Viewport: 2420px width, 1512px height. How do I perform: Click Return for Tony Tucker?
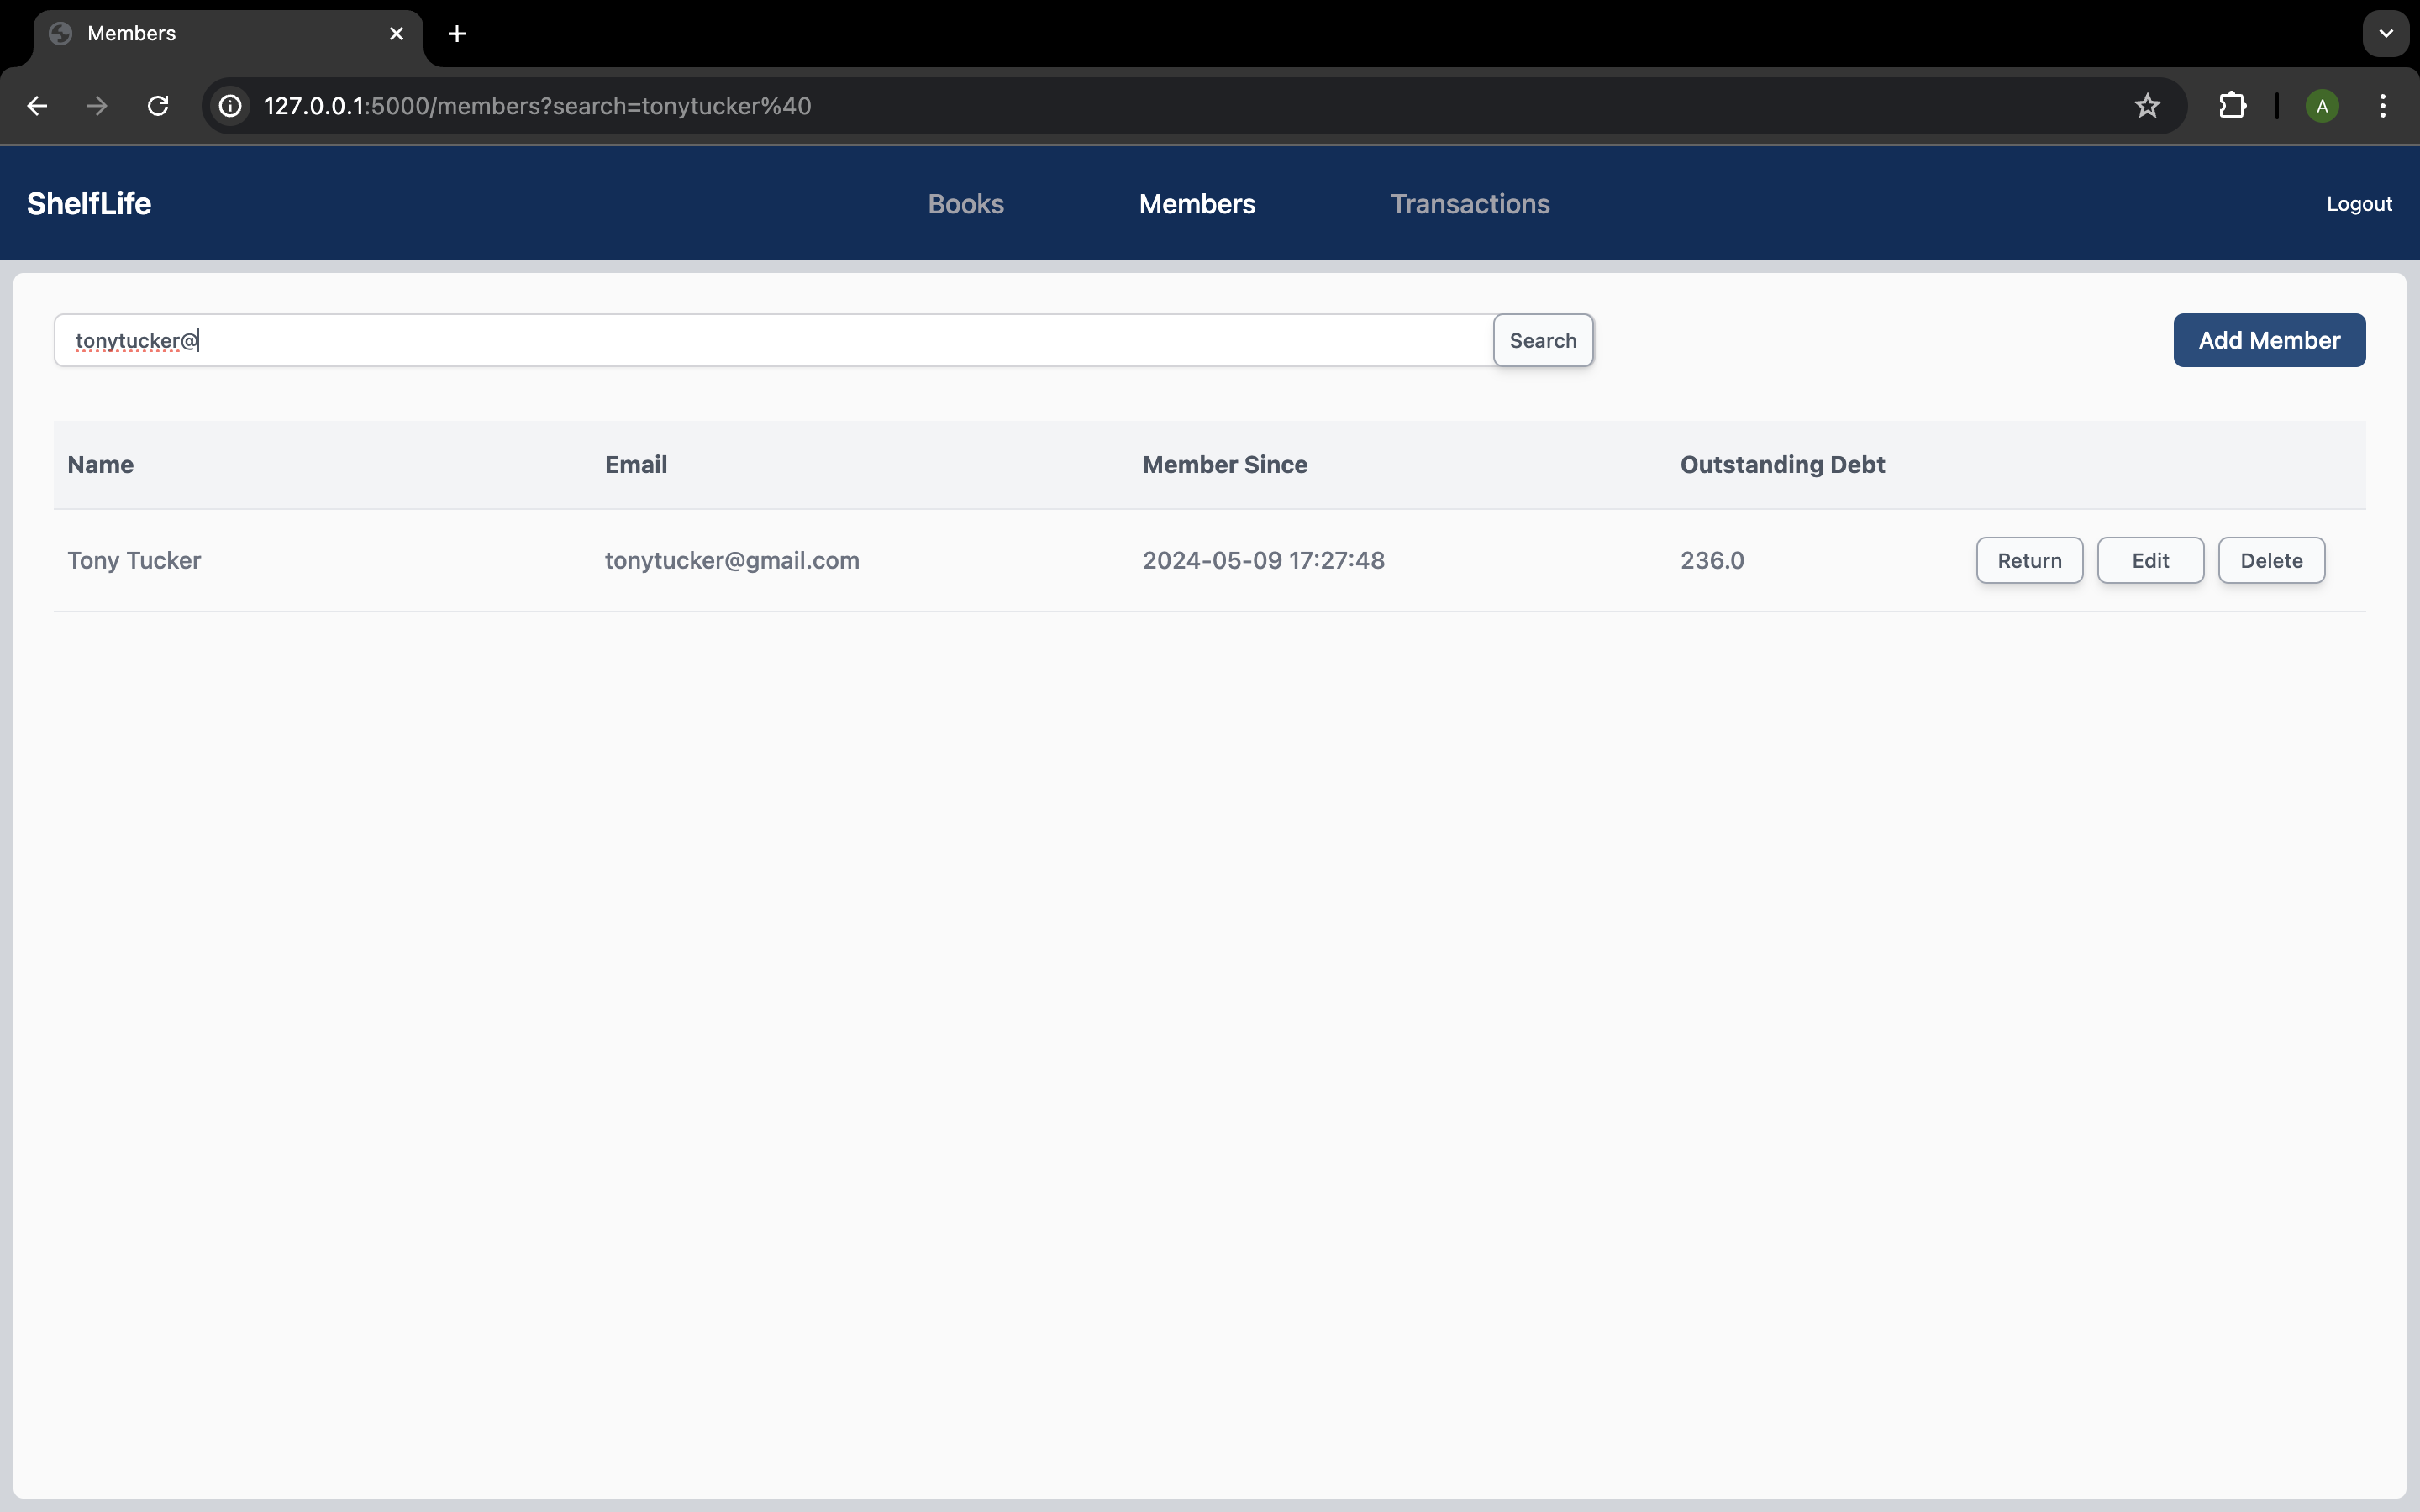(x=2029, y=561)
